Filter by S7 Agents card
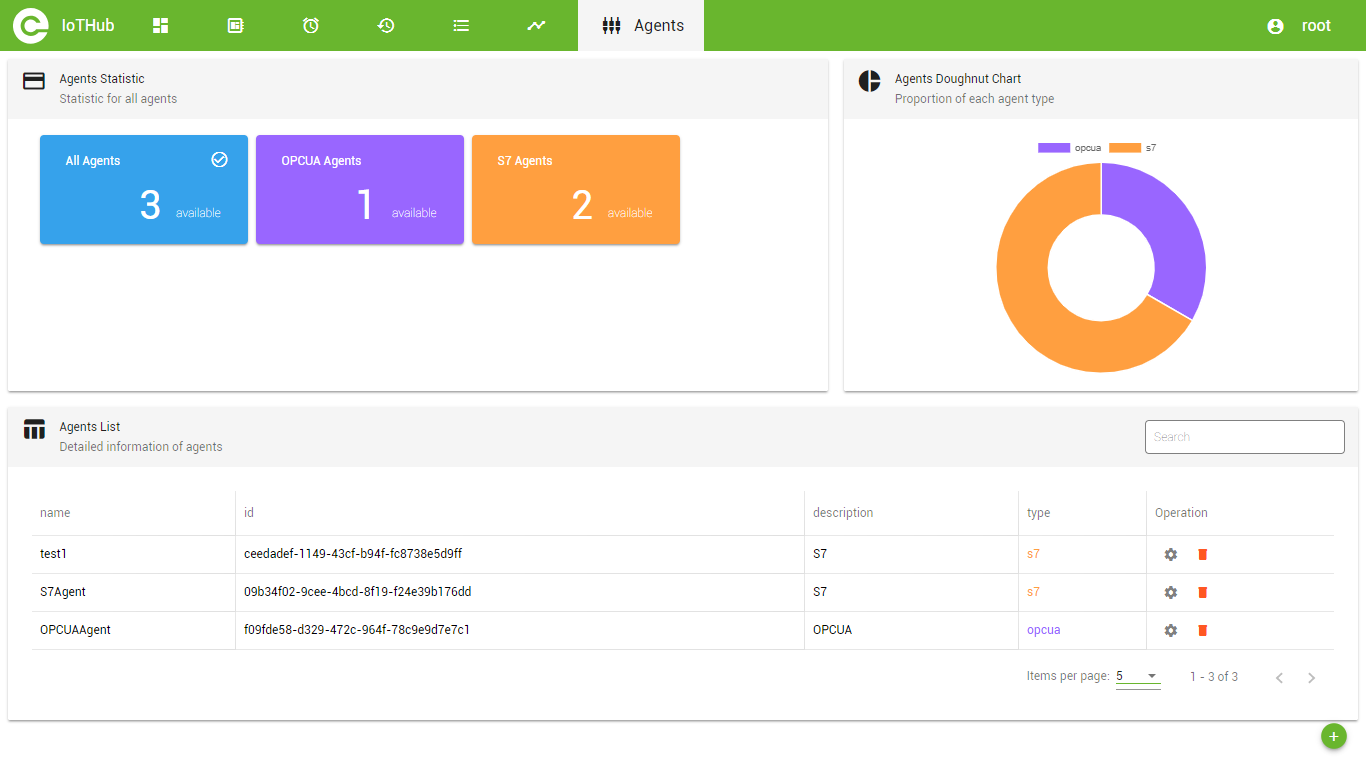Image resolution: width=1366 pixels, height=767 pixels. (x=576, y=189)
